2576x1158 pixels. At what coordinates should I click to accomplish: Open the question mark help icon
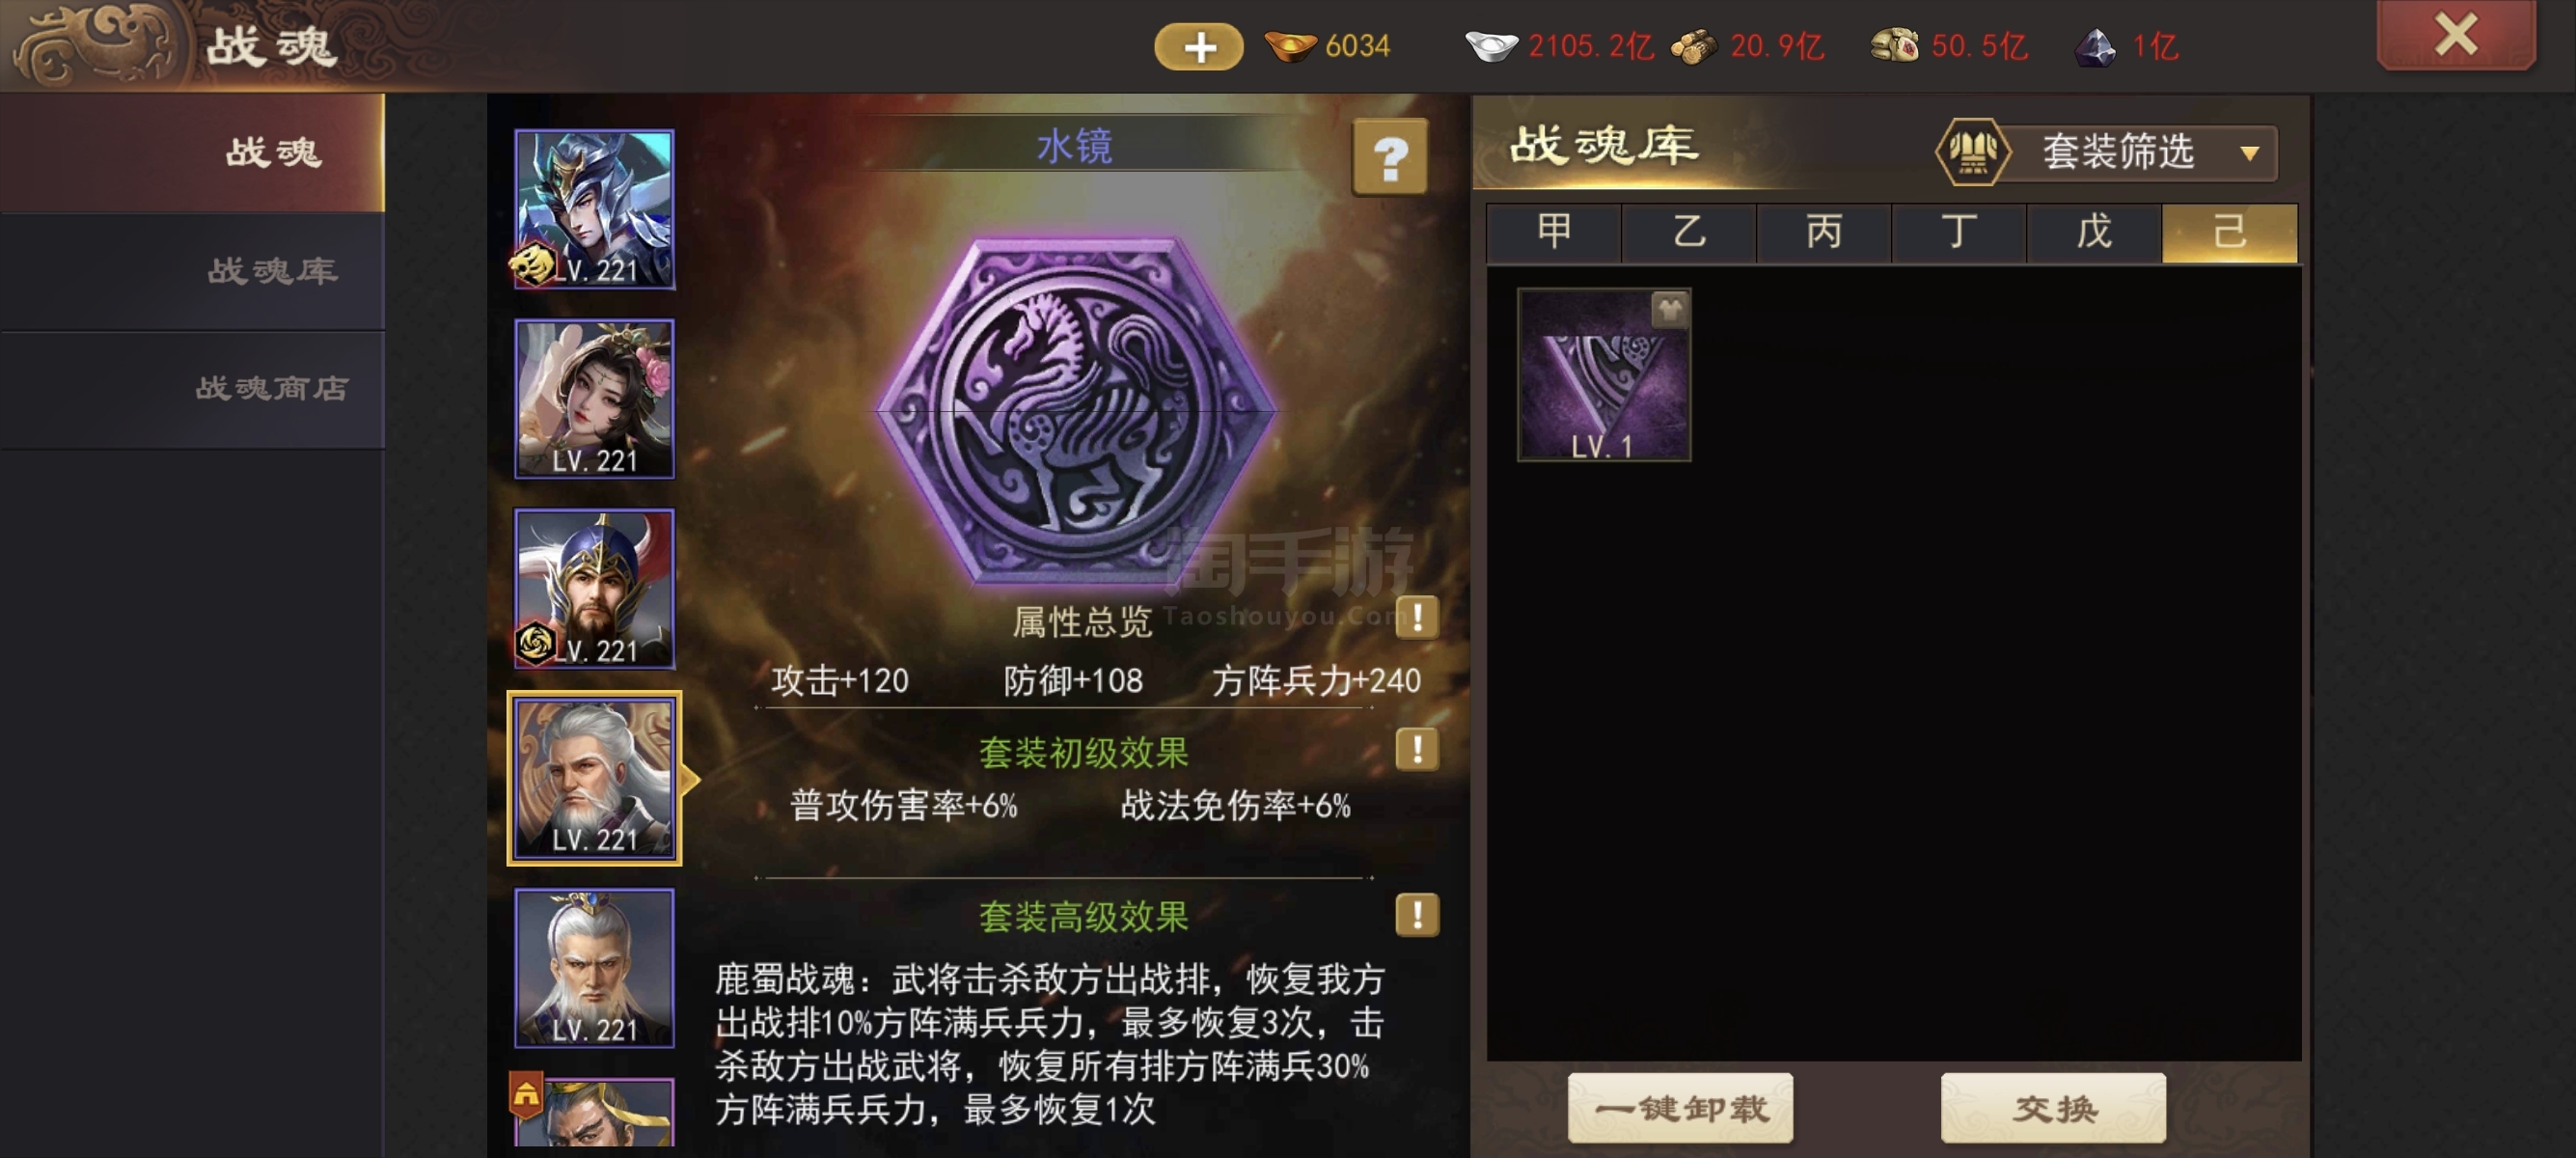tap(1389, 157)
